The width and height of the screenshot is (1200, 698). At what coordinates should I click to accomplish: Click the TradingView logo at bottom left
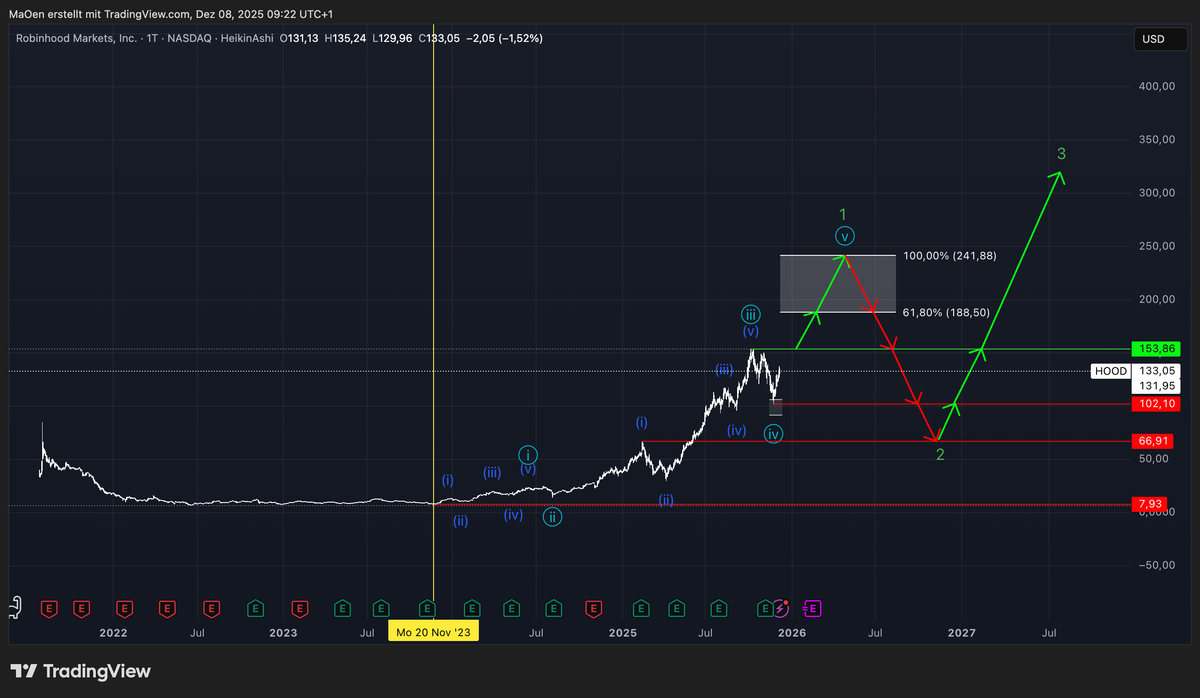point(81,672)
